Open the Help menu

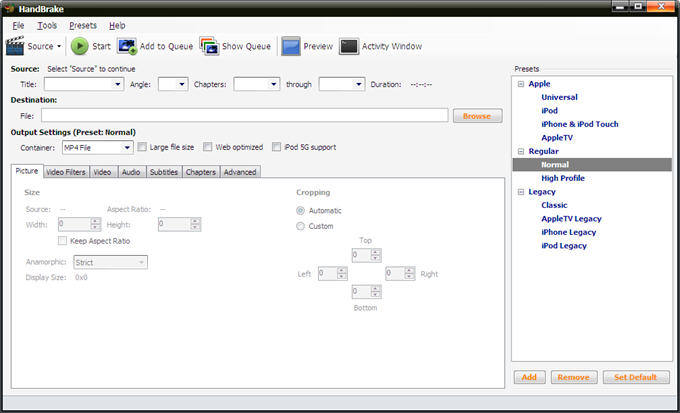(x=117, y=26)
